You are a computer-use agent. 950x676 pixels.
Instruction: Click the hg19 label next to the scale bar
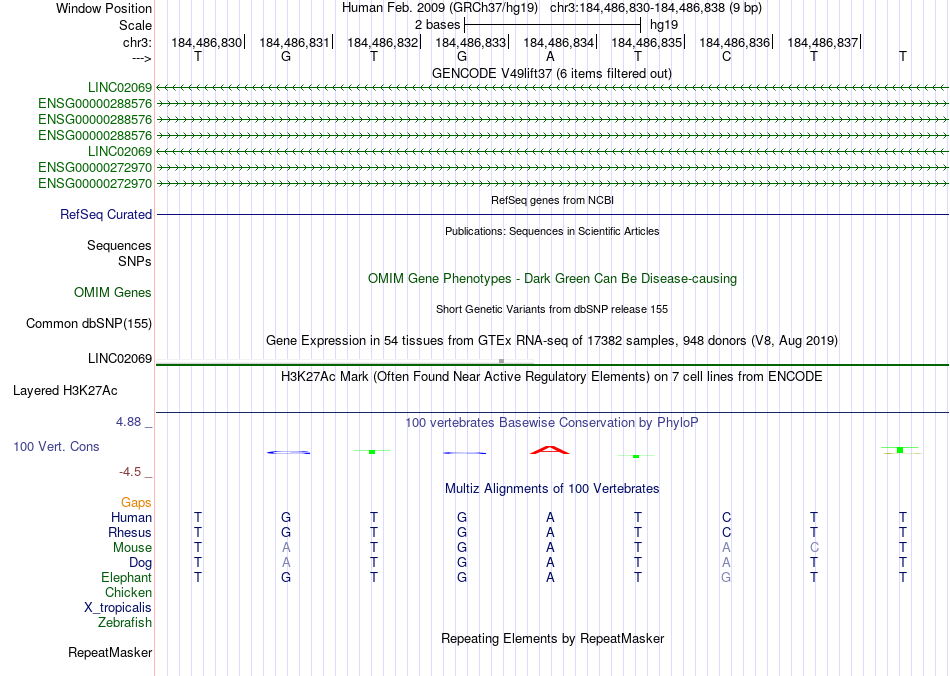pyautogui.click(x=664, y=25)
